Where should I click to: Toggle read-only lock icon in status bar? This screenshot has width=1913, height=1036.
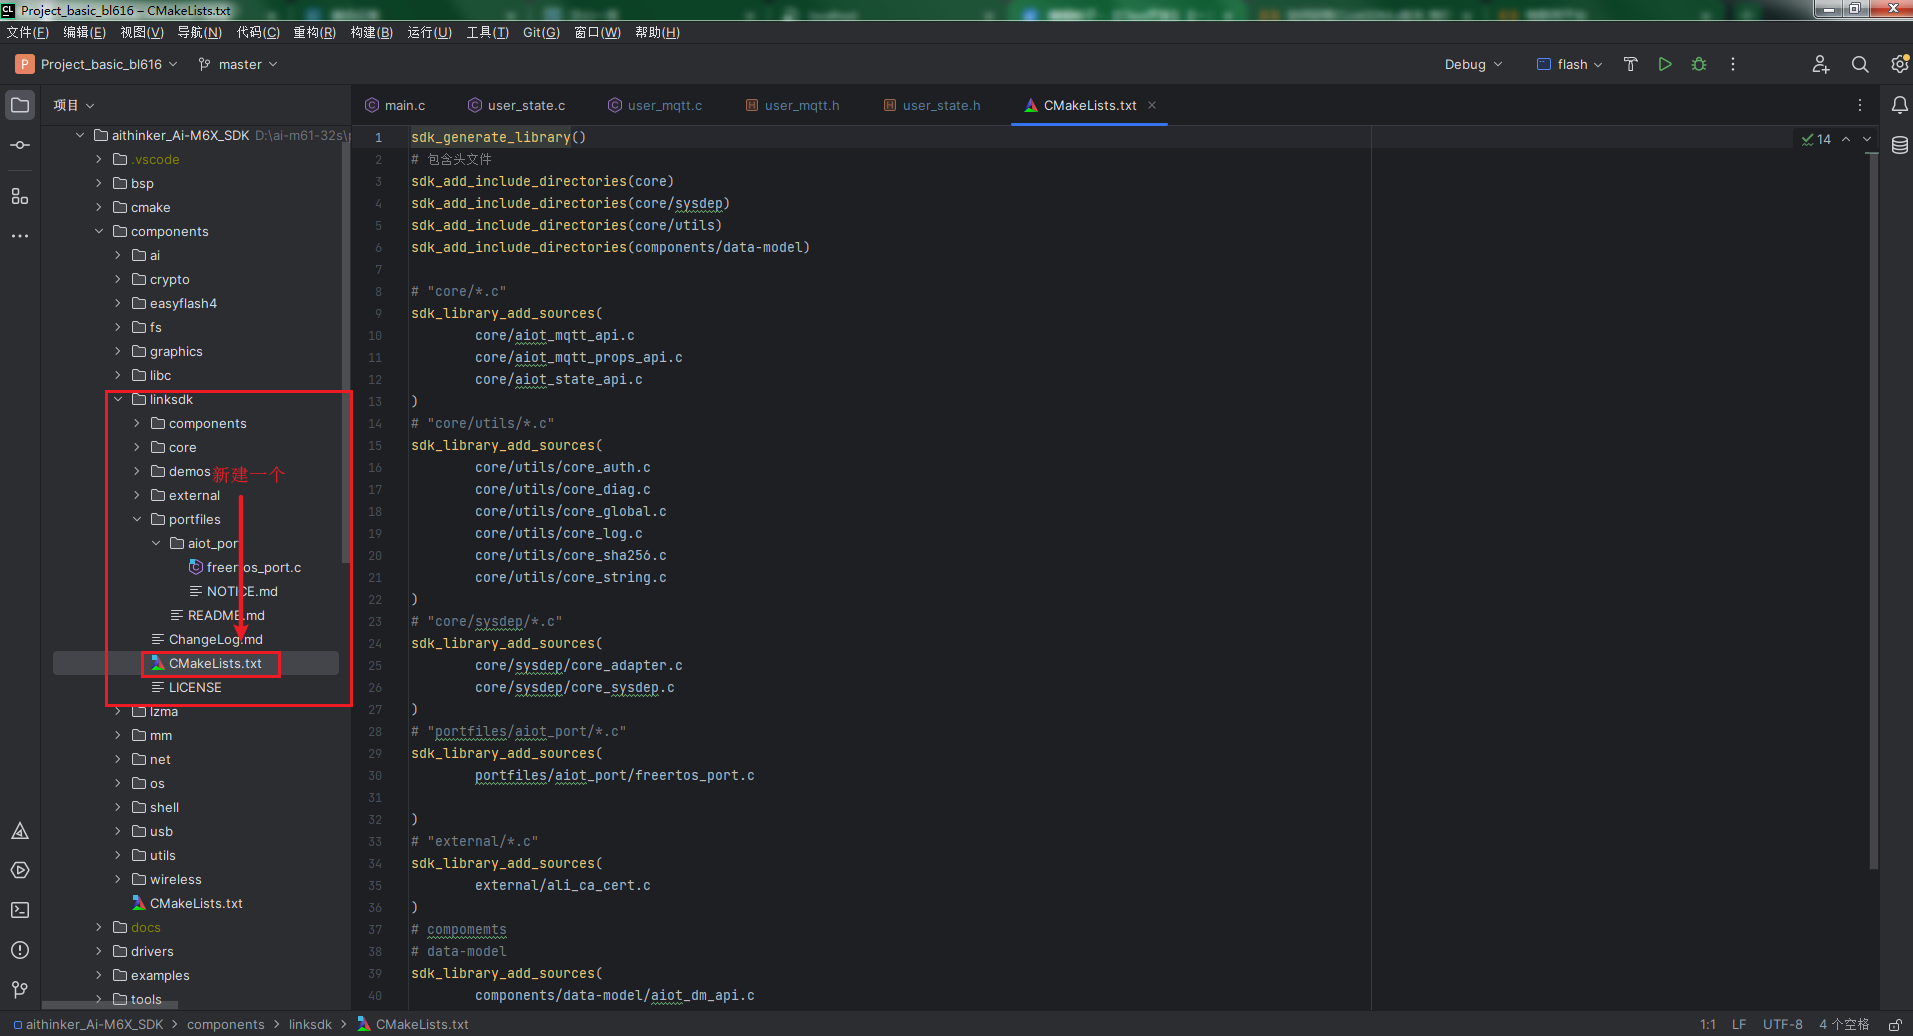1895,1025
